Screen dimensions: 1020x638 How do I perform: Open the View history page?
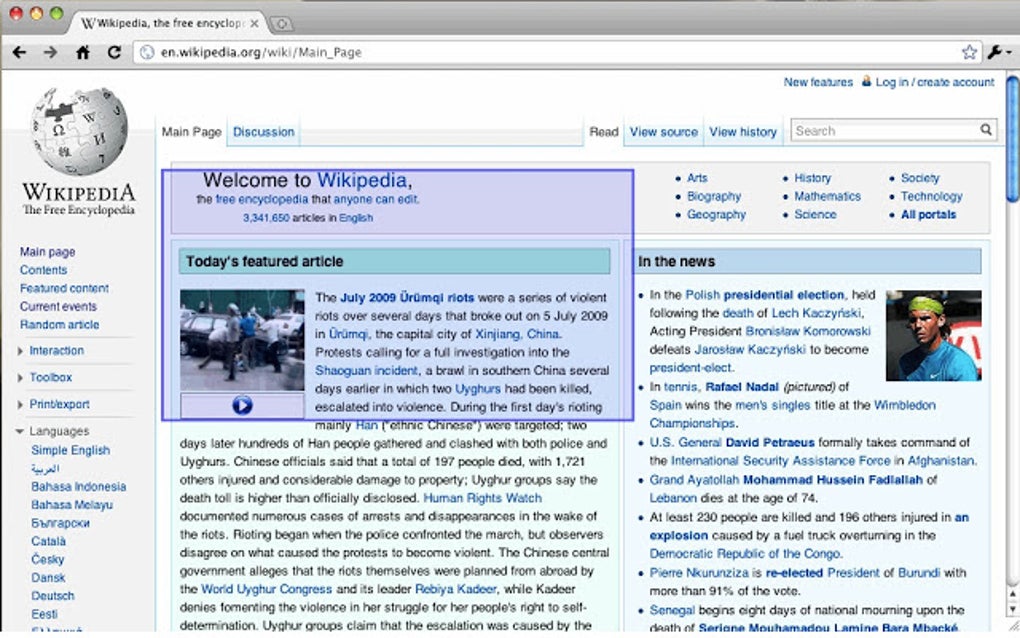(743, 131)
